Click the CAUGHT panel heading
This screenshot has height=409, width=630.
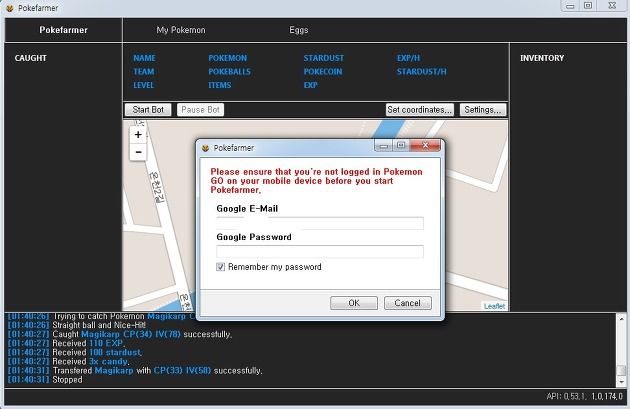coord(31,58)
